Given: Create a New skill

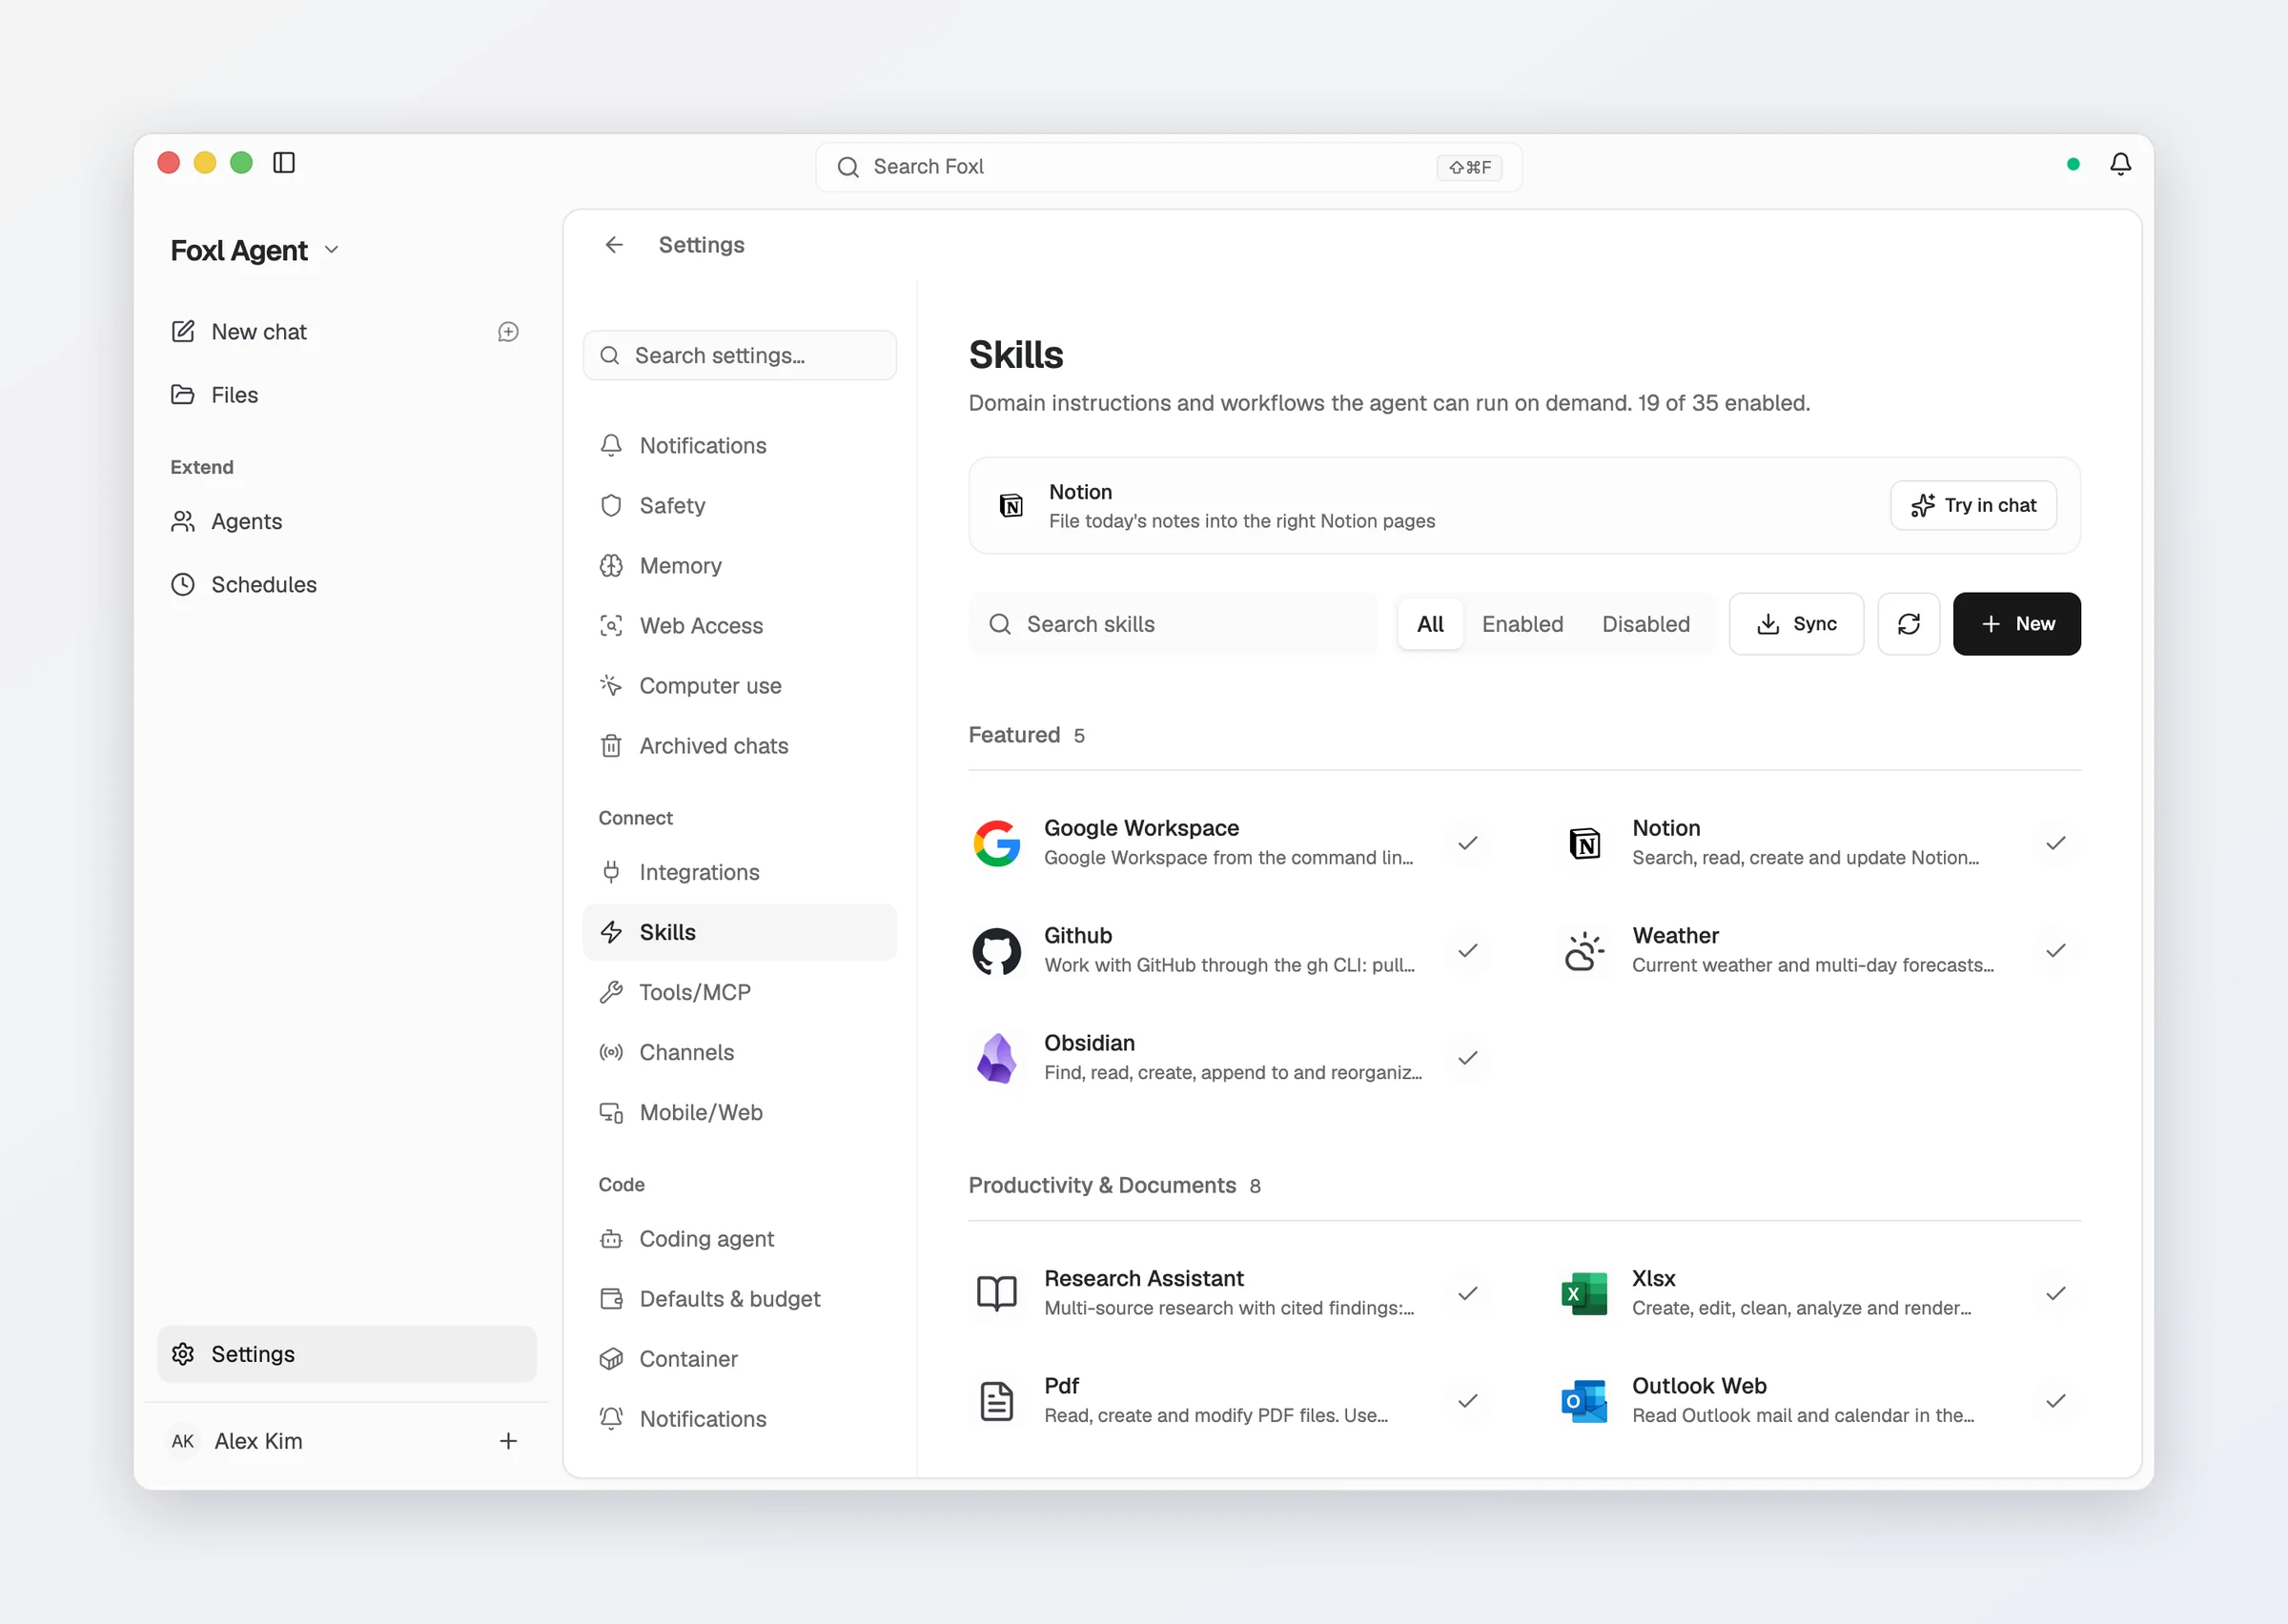Looking at the screenshot, I should [x=2016, y=624].
